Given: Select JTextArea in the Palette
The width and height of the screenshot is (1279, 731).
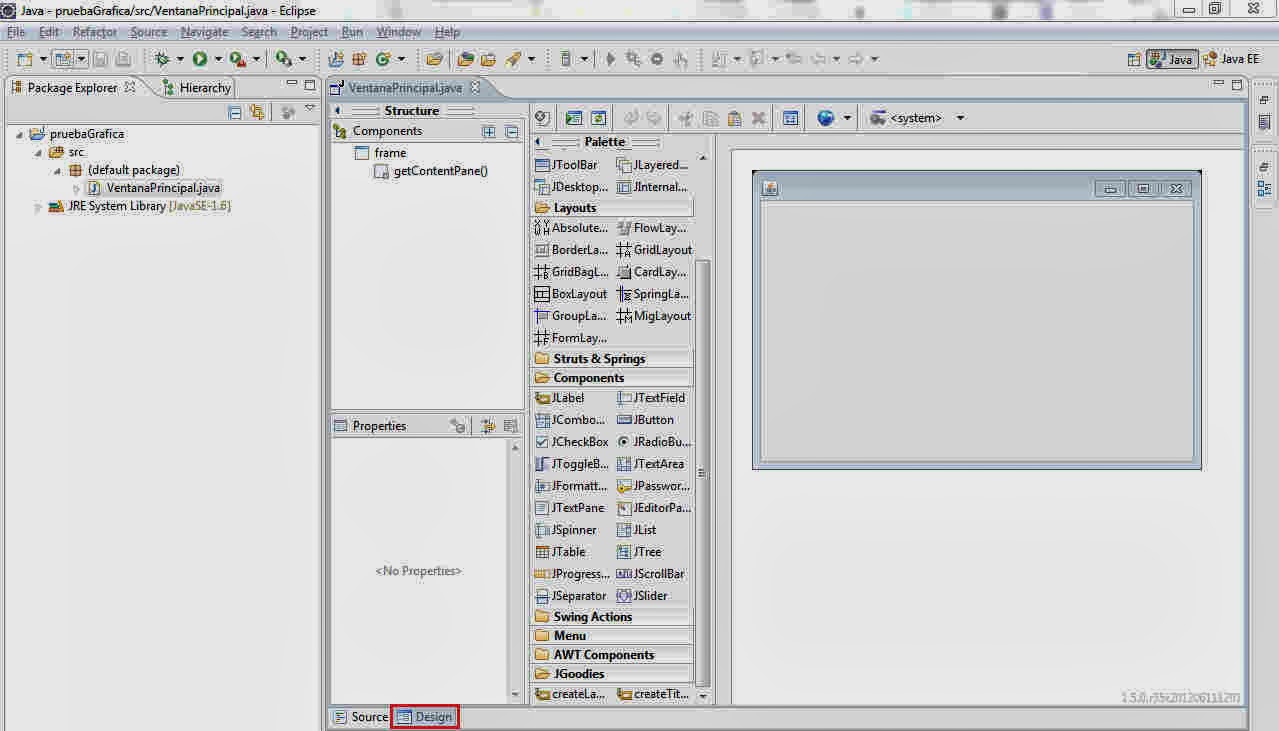Looking at the screenshot, I should click(651, 464).
